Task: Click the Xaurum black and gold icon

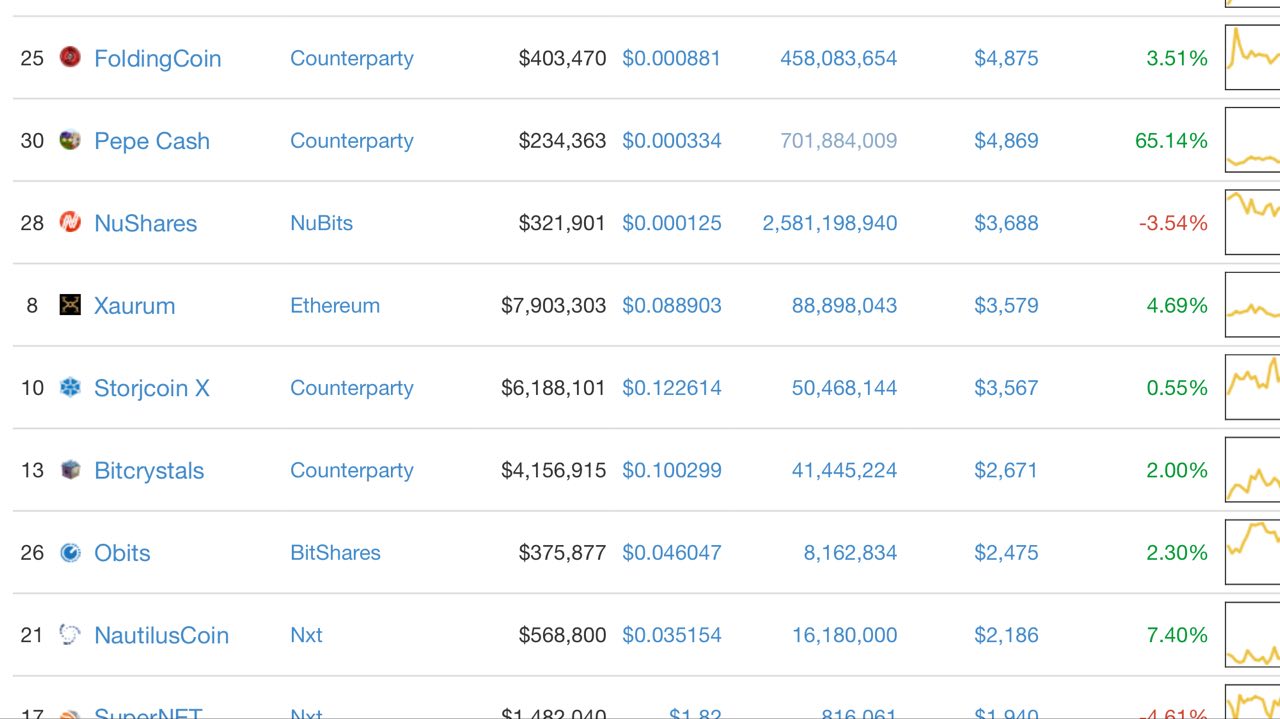Action: pos(70,305)
